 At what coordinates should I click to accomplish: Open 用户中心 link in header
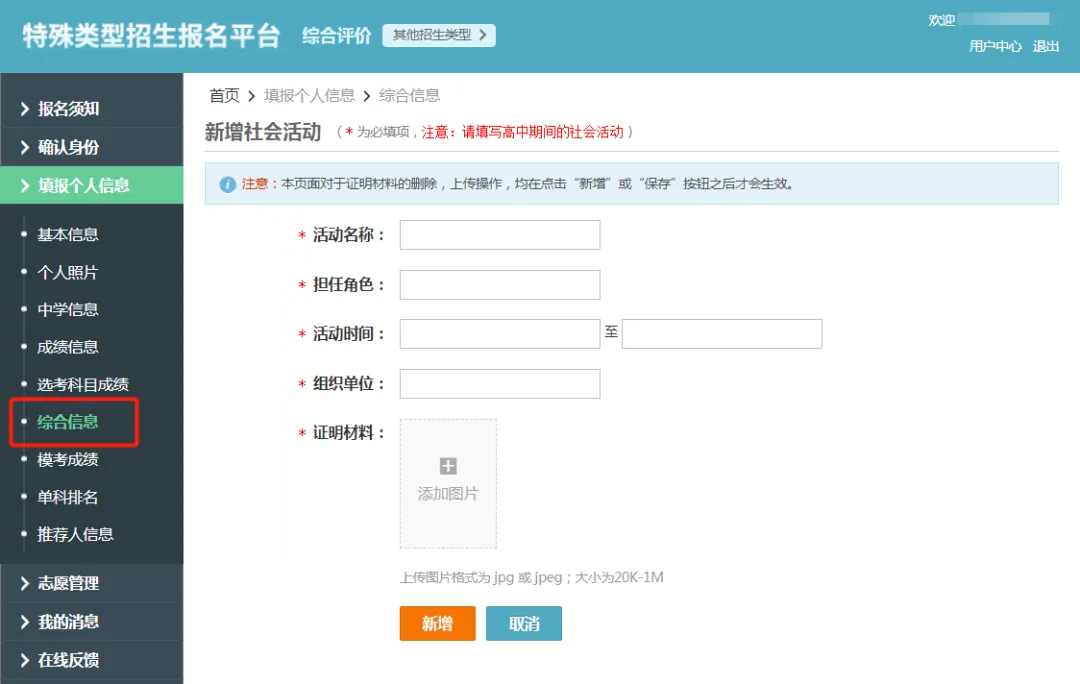pyautogui.click(x=995, y=46)
